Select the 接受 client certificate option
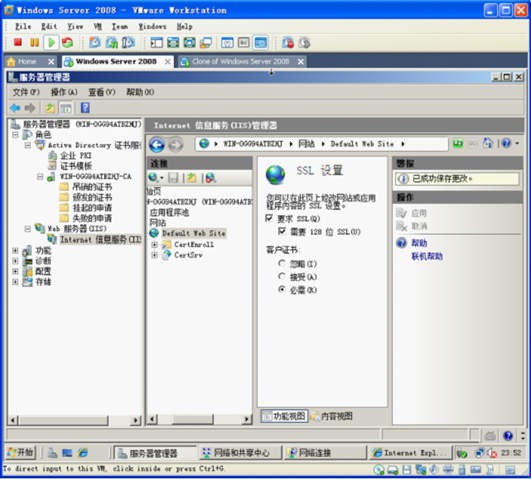The image size is (531, 479). 282,276
